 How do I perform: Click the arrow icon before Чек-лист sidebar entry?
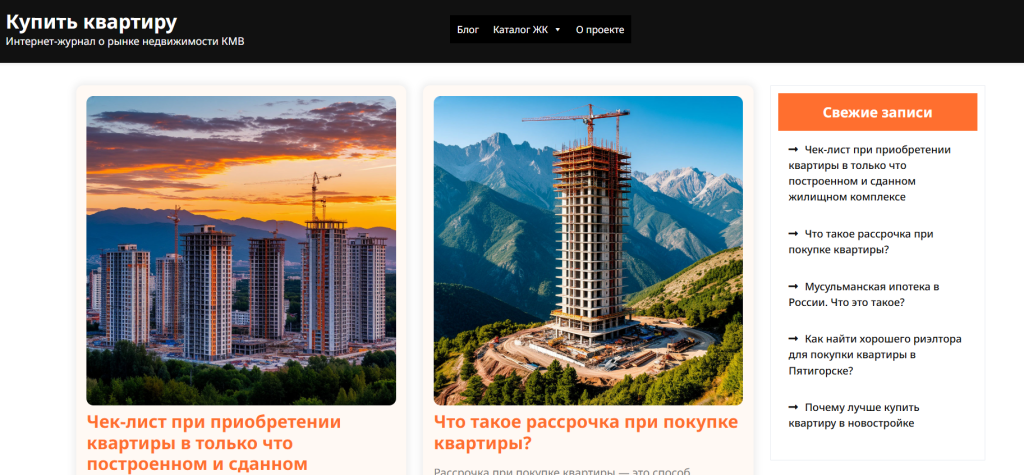tap(793, 150)
